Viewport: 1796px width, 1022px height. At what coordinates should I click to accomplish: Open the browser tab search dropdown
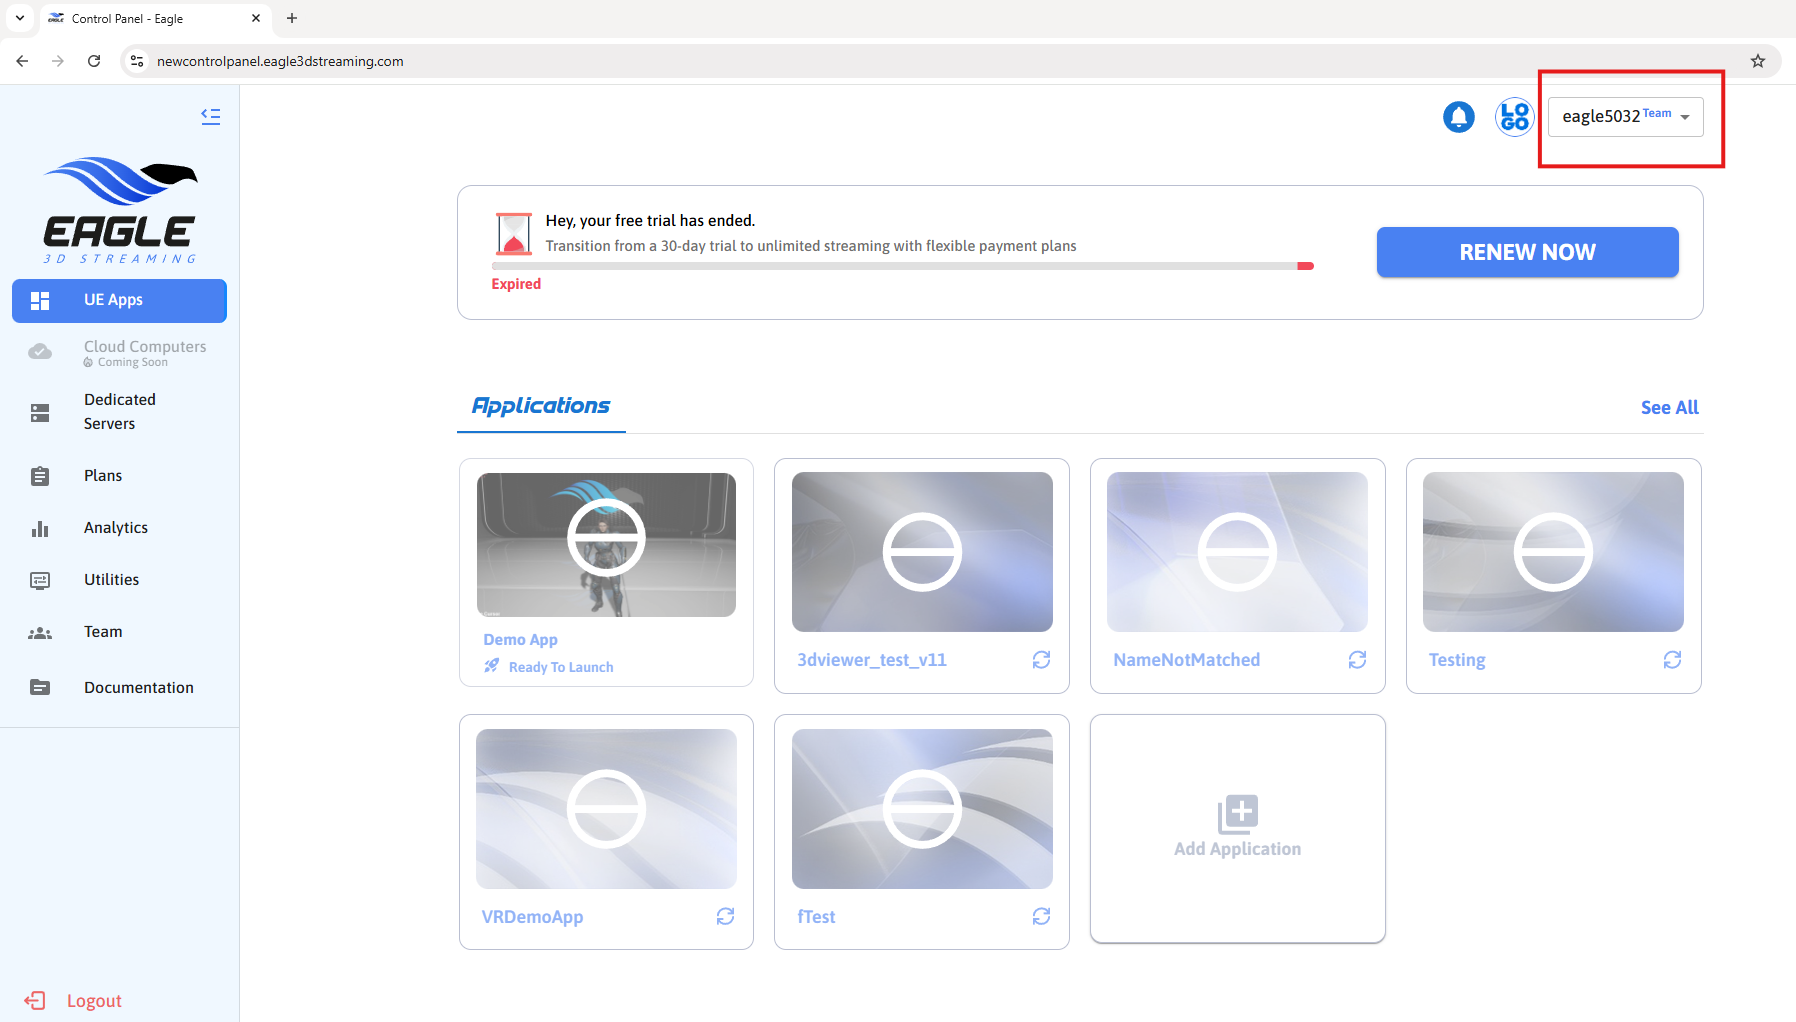coord(20,18)
